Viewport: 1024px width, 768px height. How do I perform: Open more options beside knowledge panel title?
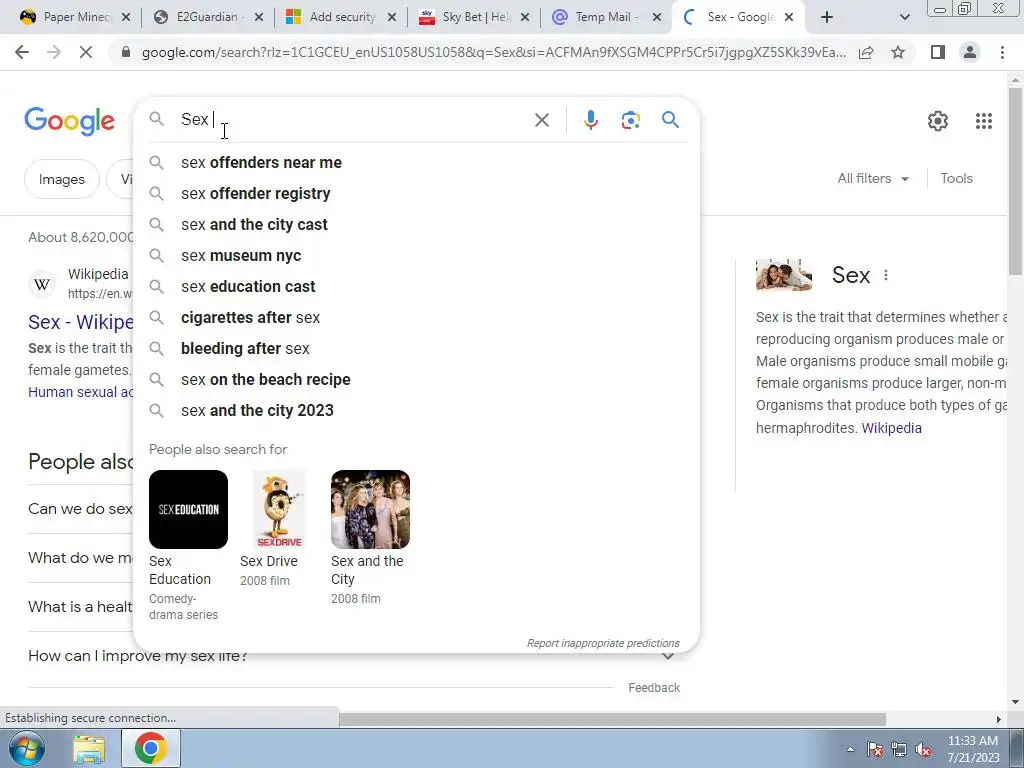coord(886,275)
